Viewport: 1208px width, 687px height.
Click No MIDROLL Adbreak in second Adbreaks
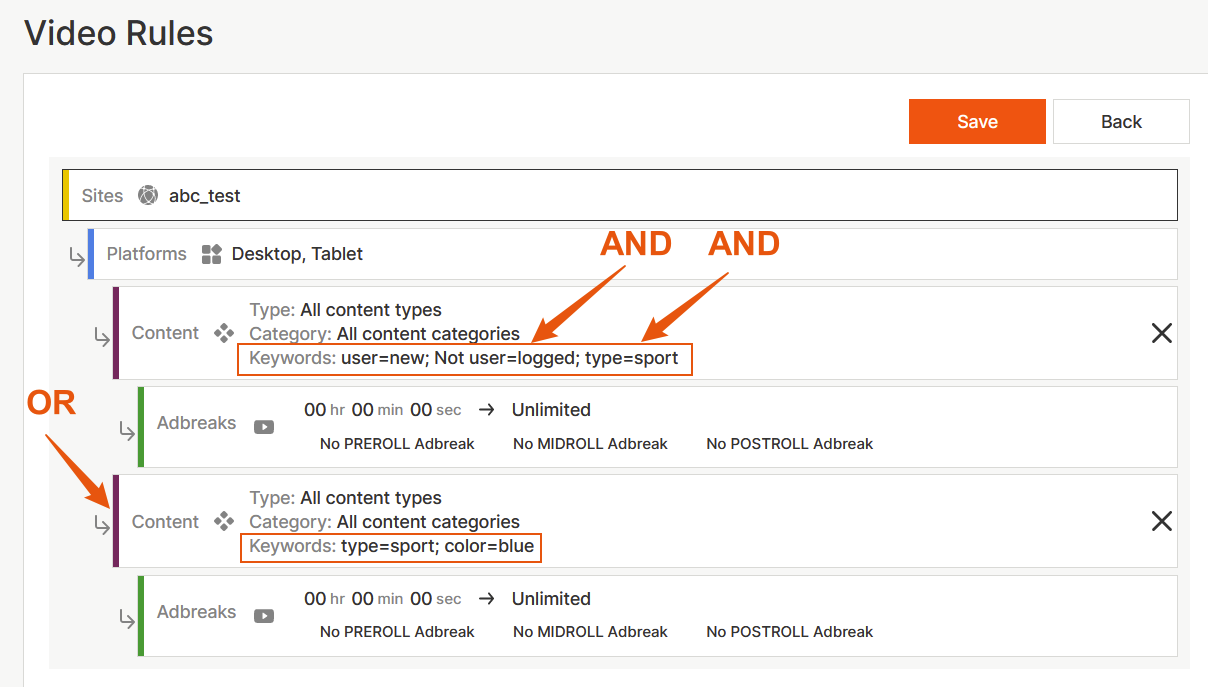[590, 632]
